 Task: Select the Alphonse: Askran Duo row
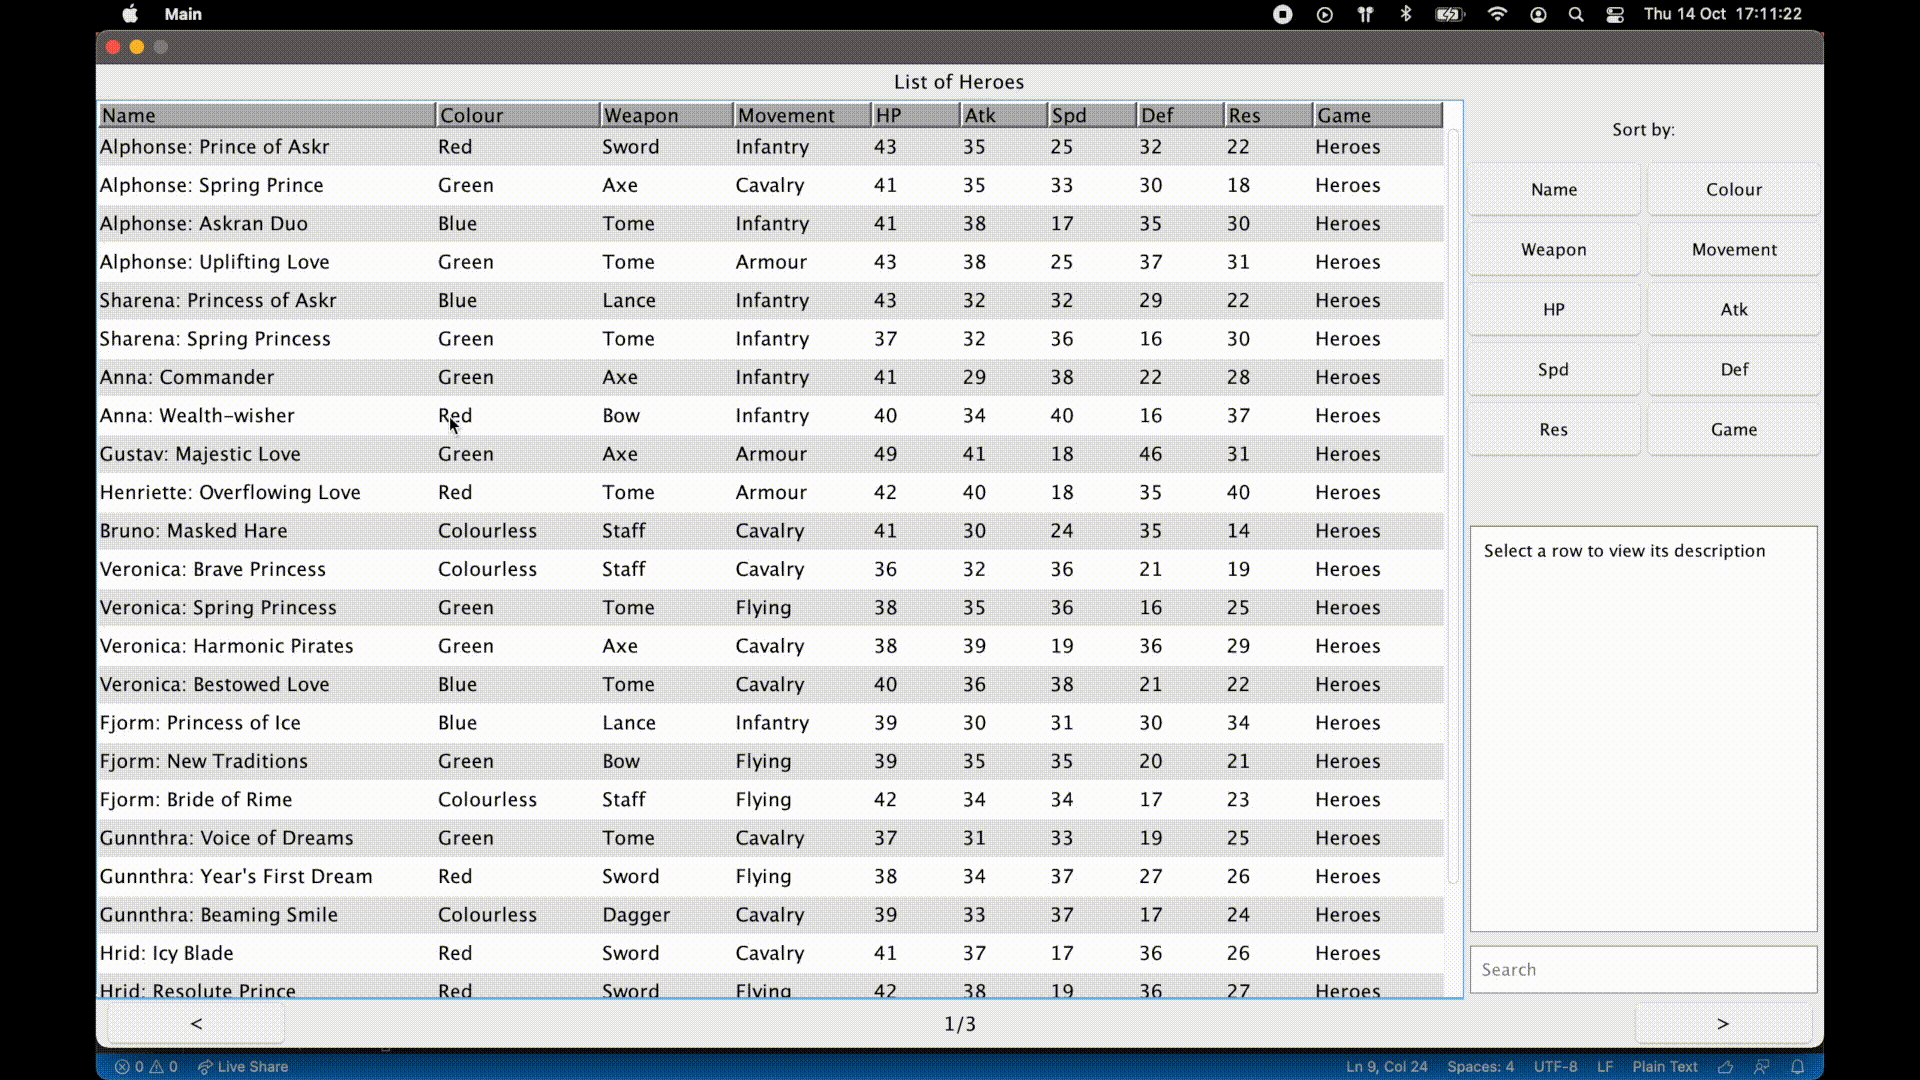pos(771,224)
